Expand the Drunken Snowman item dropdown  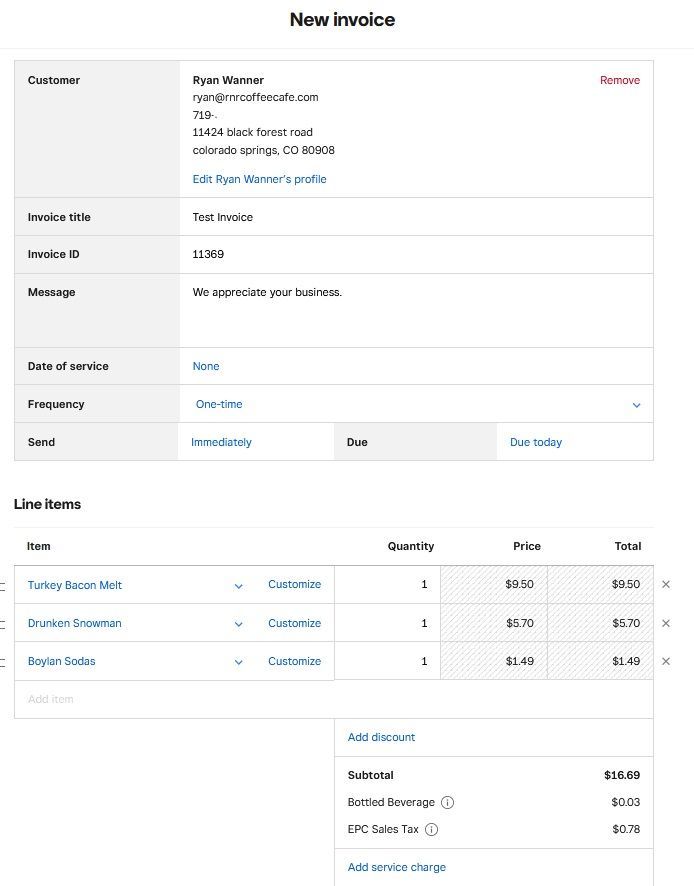[238, 624]
